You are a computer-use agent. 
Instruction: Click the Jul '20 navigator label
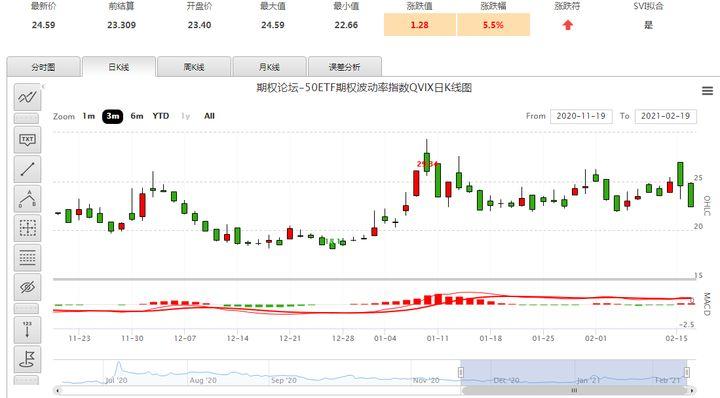tap(116, 380)
